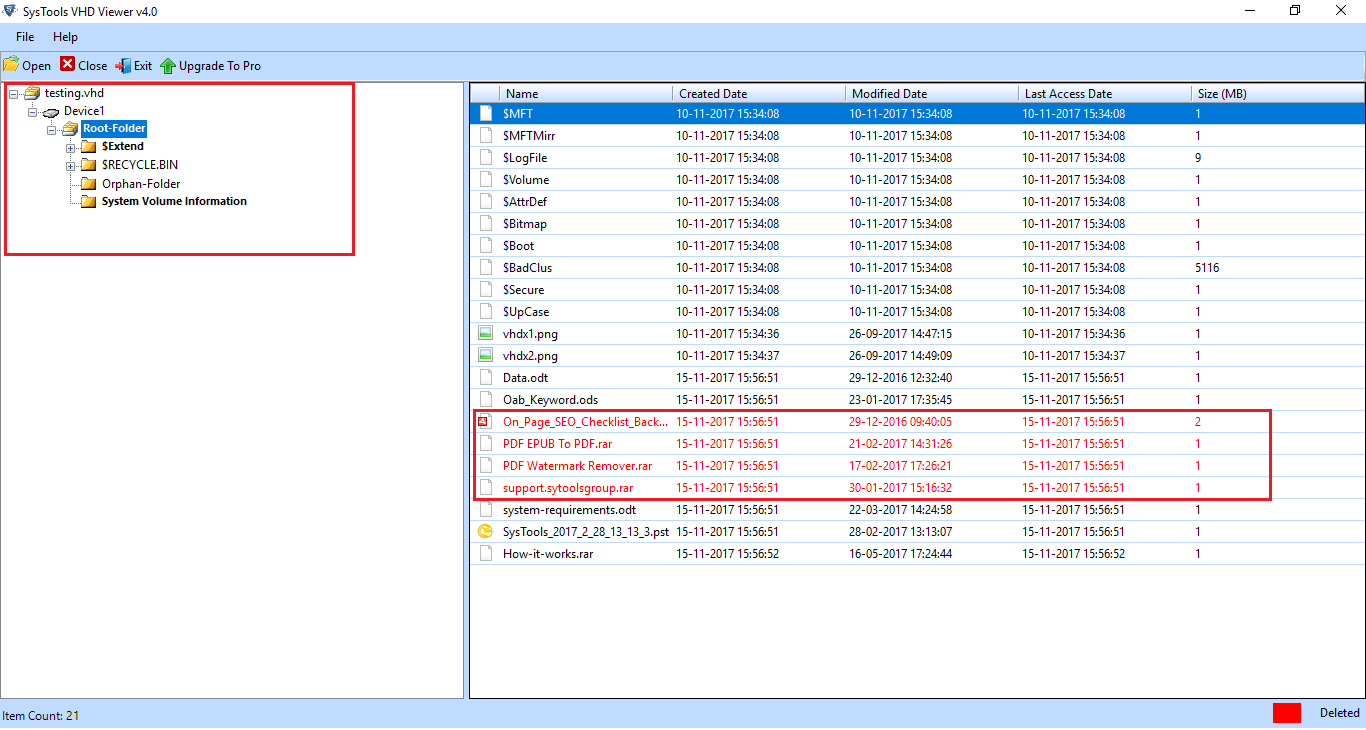Select the $Secure file name
Image resolution: width=1366 pixels, height=730 pixels.
point(524,290)
